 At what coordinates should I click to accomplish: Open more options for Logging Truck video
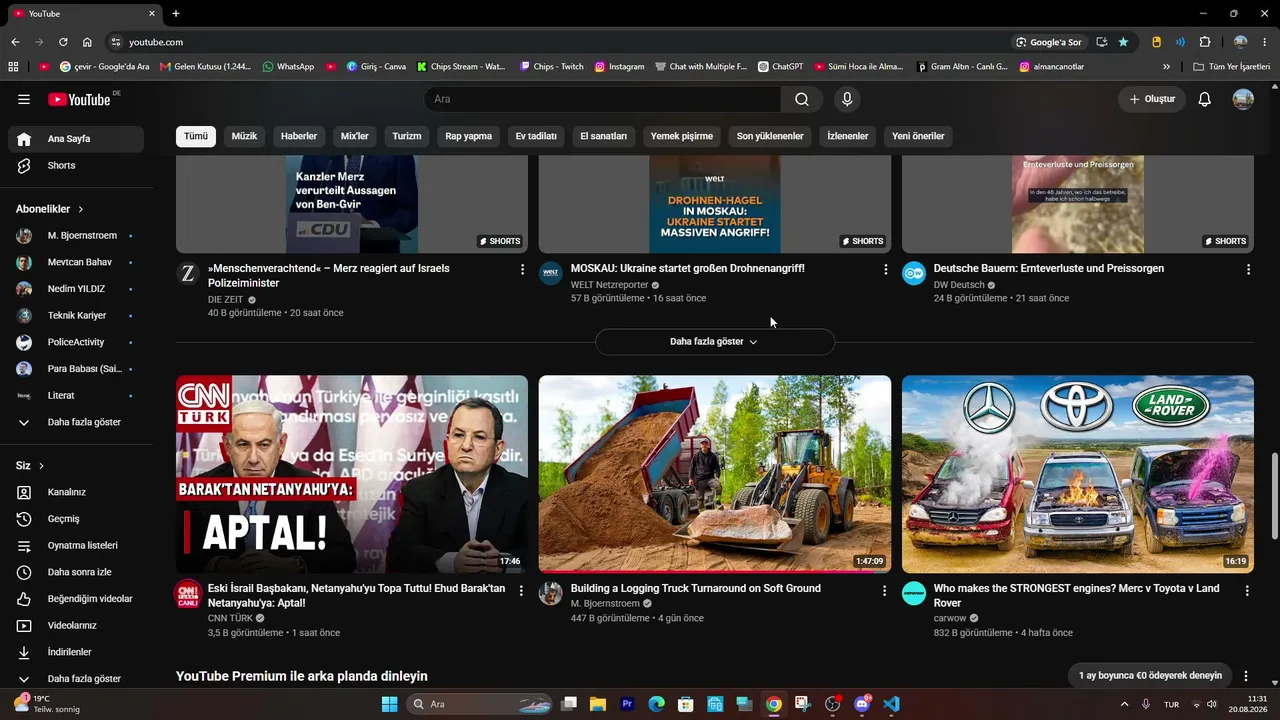coord(884,591)
